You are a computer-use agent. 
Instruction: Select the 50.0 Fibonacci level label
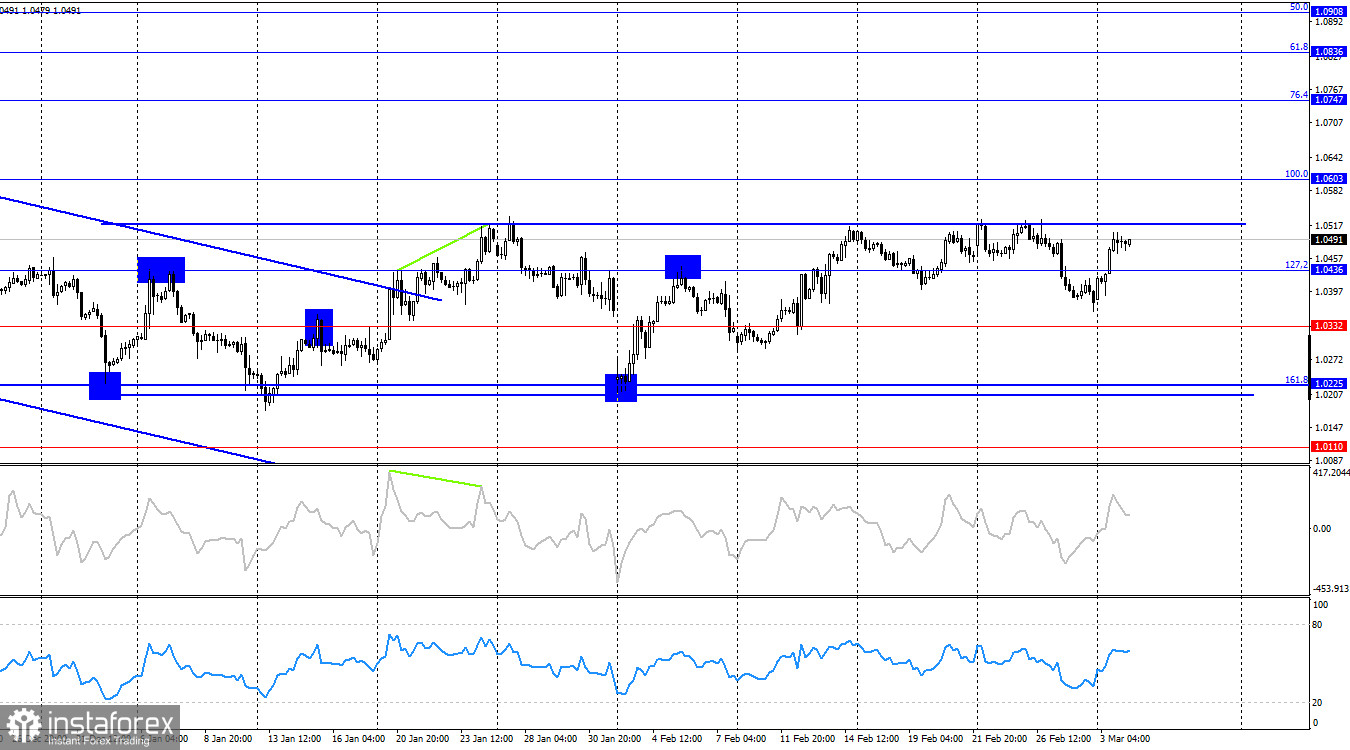tap(1298, 7)
